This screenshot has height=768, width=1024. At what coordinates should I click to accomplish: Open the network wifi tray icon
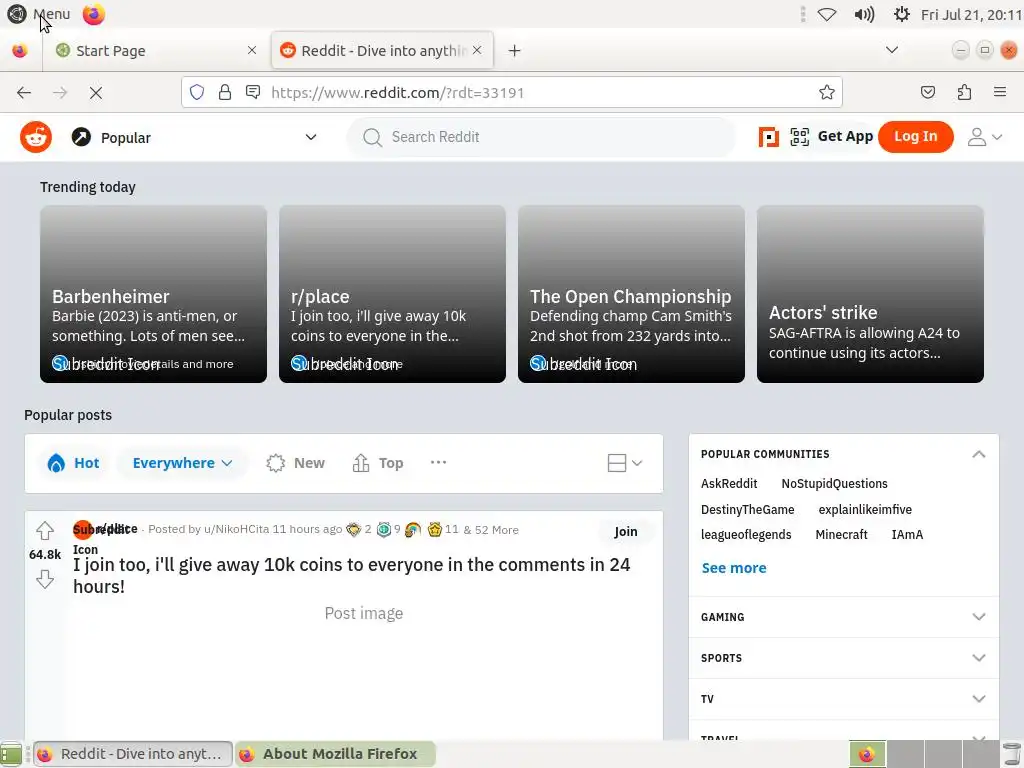point(827,14)
